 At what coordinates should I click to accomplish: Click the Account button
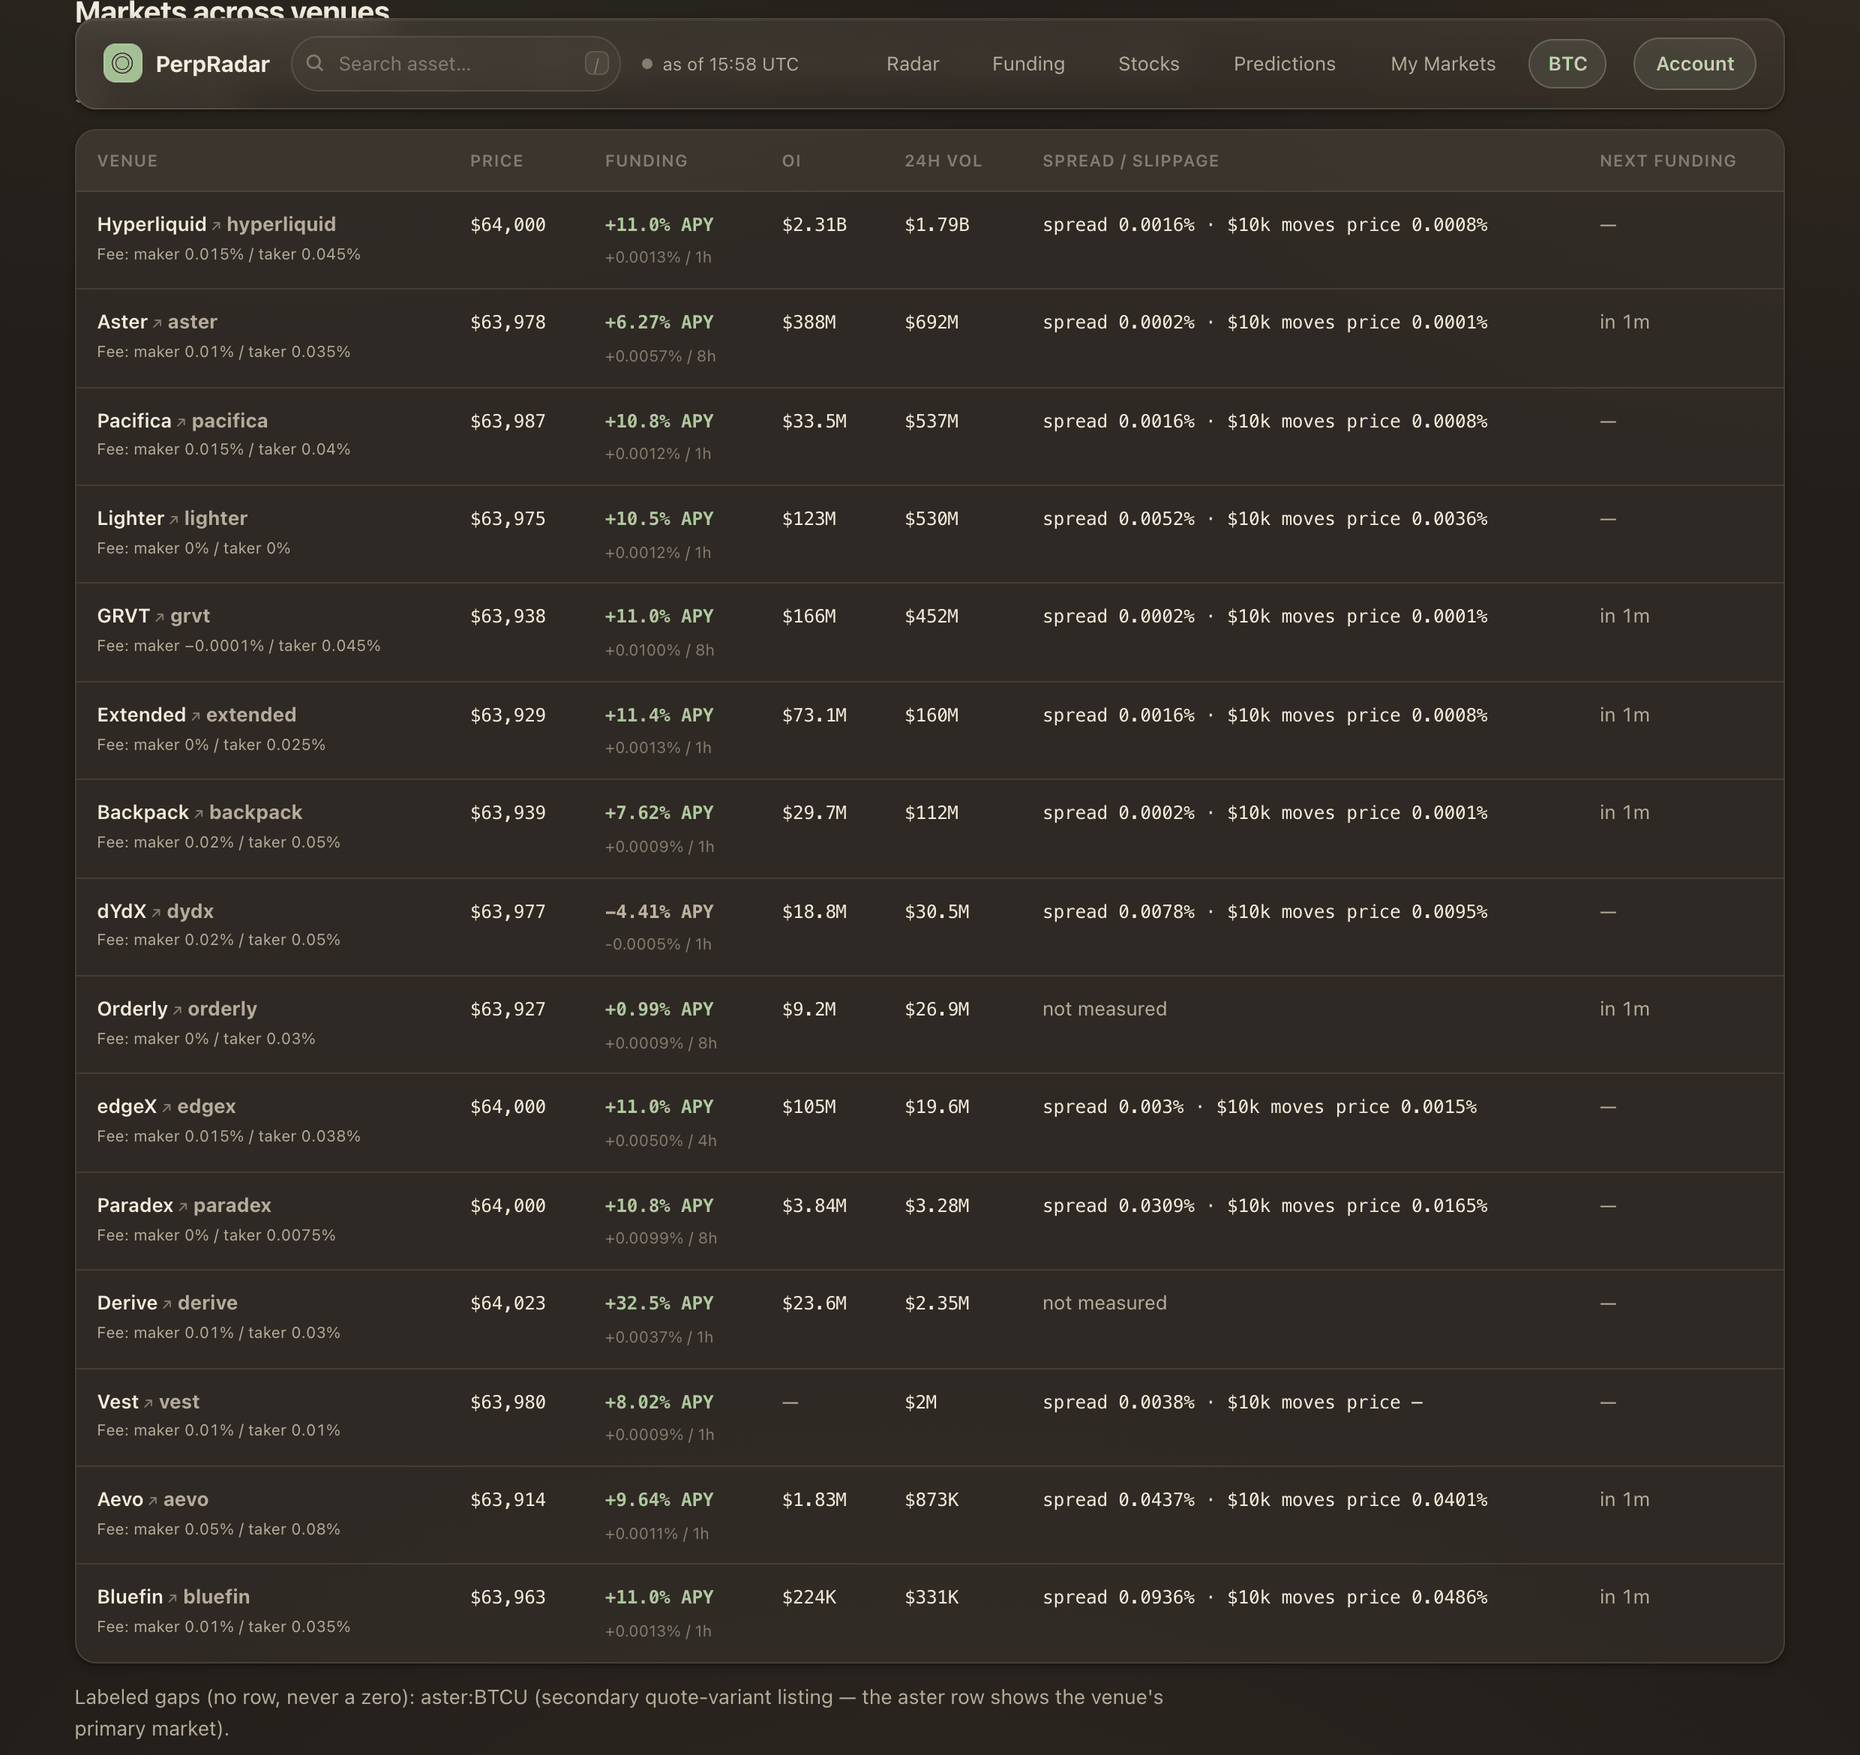pyautogui.click(x=1694, y=64)
